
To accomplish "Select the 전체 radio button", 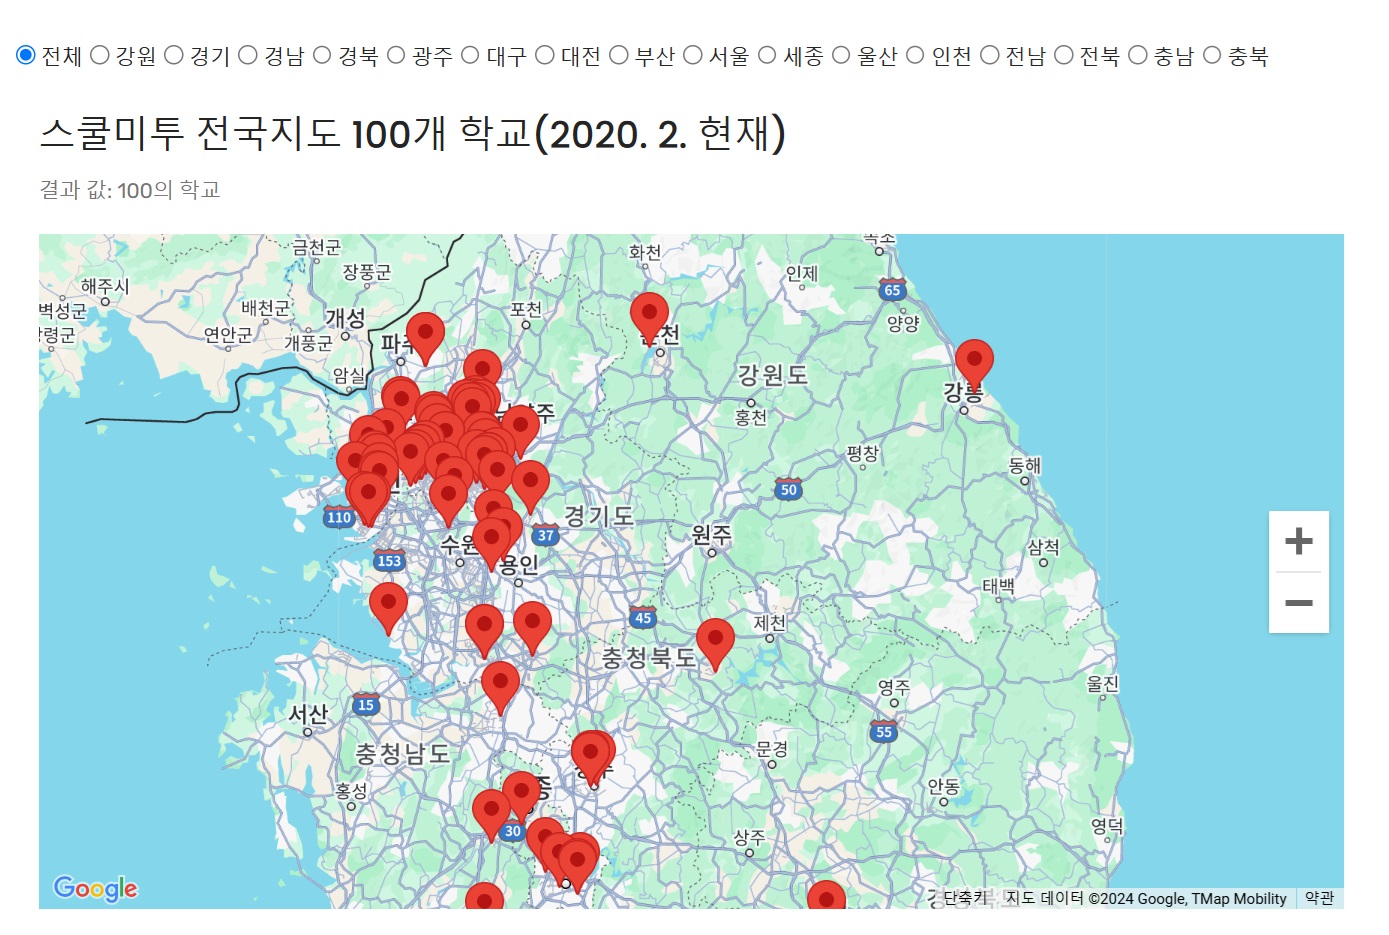I will click(26, 55).
